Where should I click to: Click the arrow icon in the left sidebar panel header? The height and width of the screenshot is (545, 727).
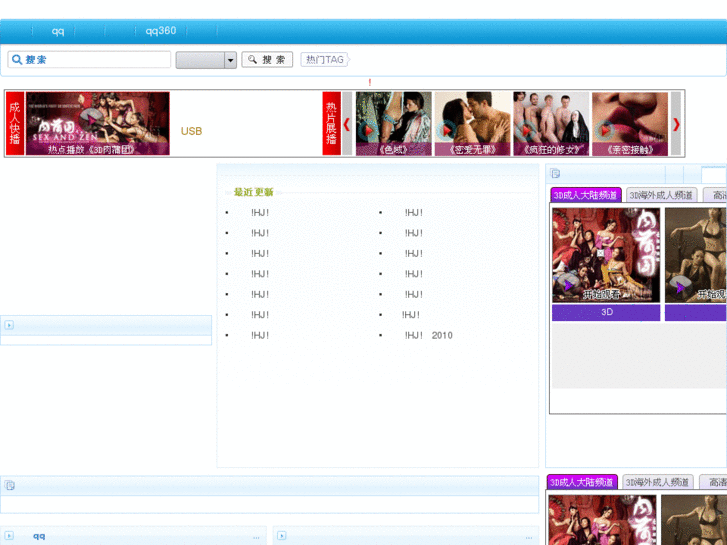click(9, 325)
